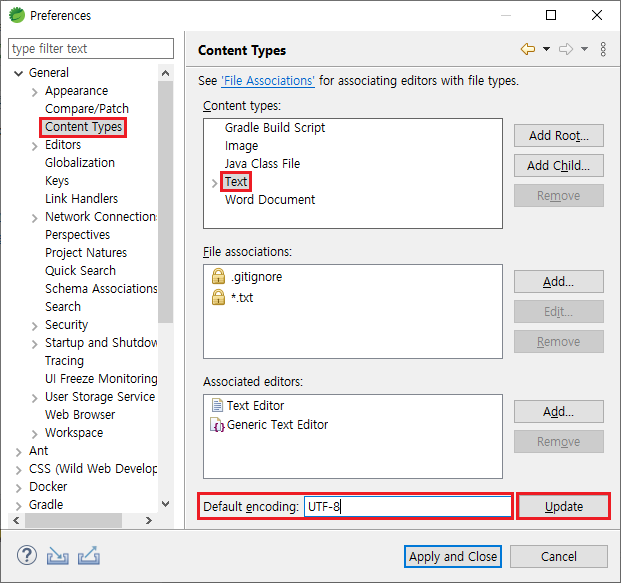Select Search preference page
The image size is (621, 583).
click(63, 307)
